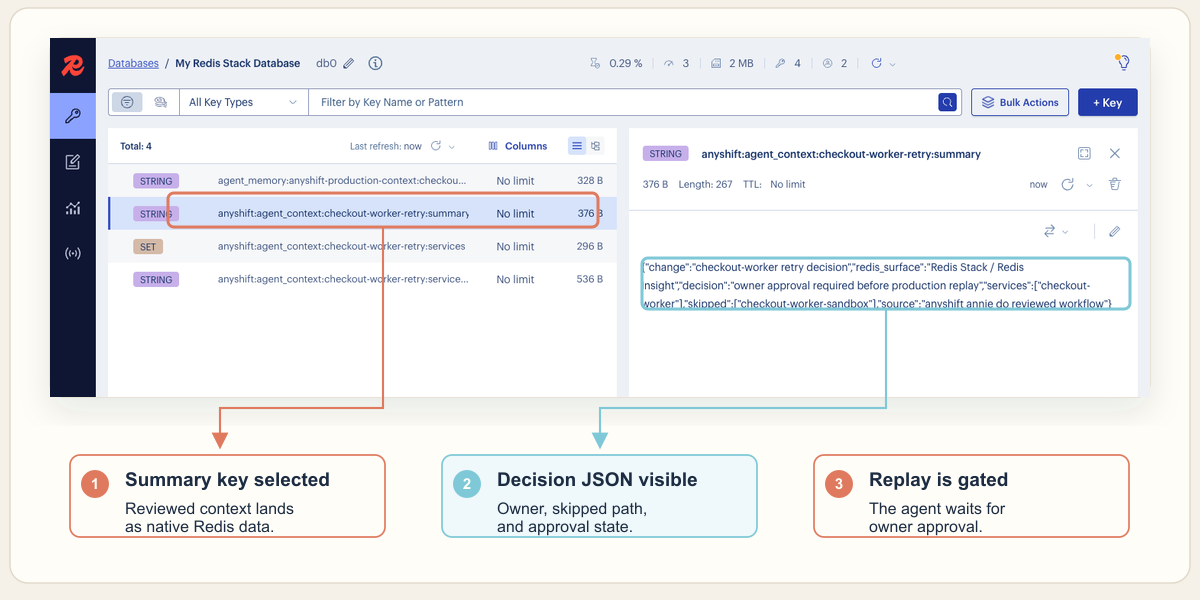
Task: Open the Browser key icon in sidebar
Action: tap(72, 115)
